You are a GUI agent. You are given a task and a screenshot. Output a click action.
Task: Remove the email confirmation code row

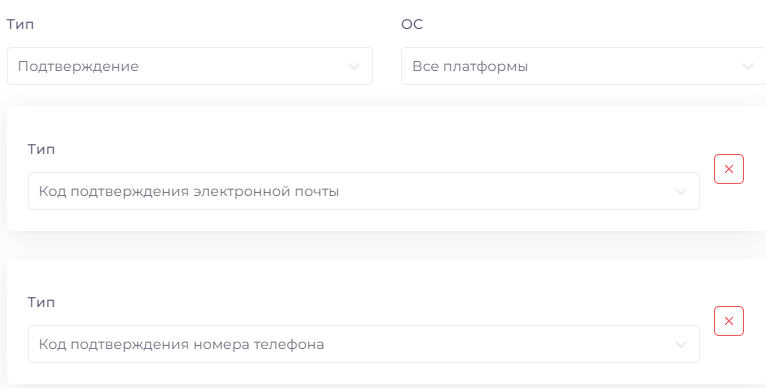point(728,169)
